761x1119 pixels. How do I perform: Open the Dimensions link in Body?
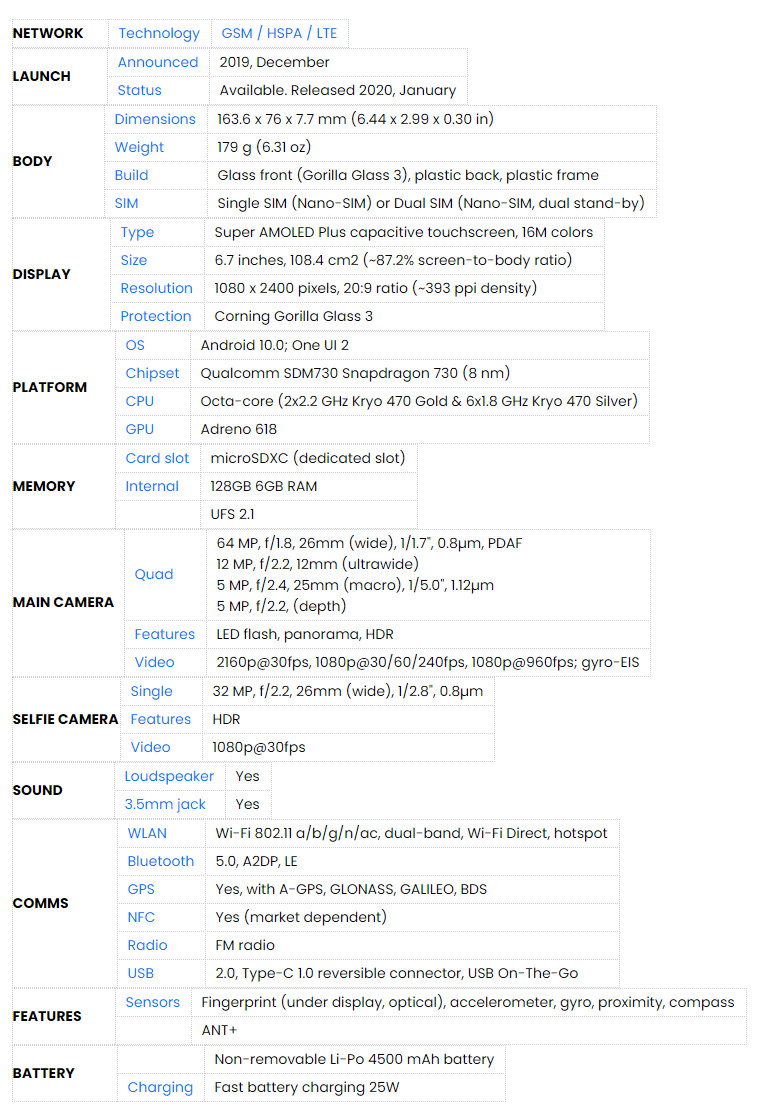[x=155, y=119]
